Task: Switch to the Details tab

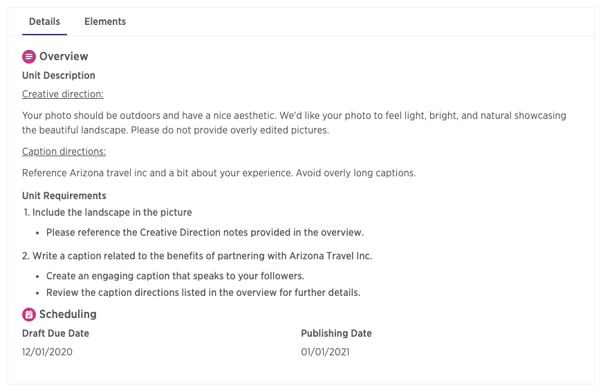Action: (44, 22)
